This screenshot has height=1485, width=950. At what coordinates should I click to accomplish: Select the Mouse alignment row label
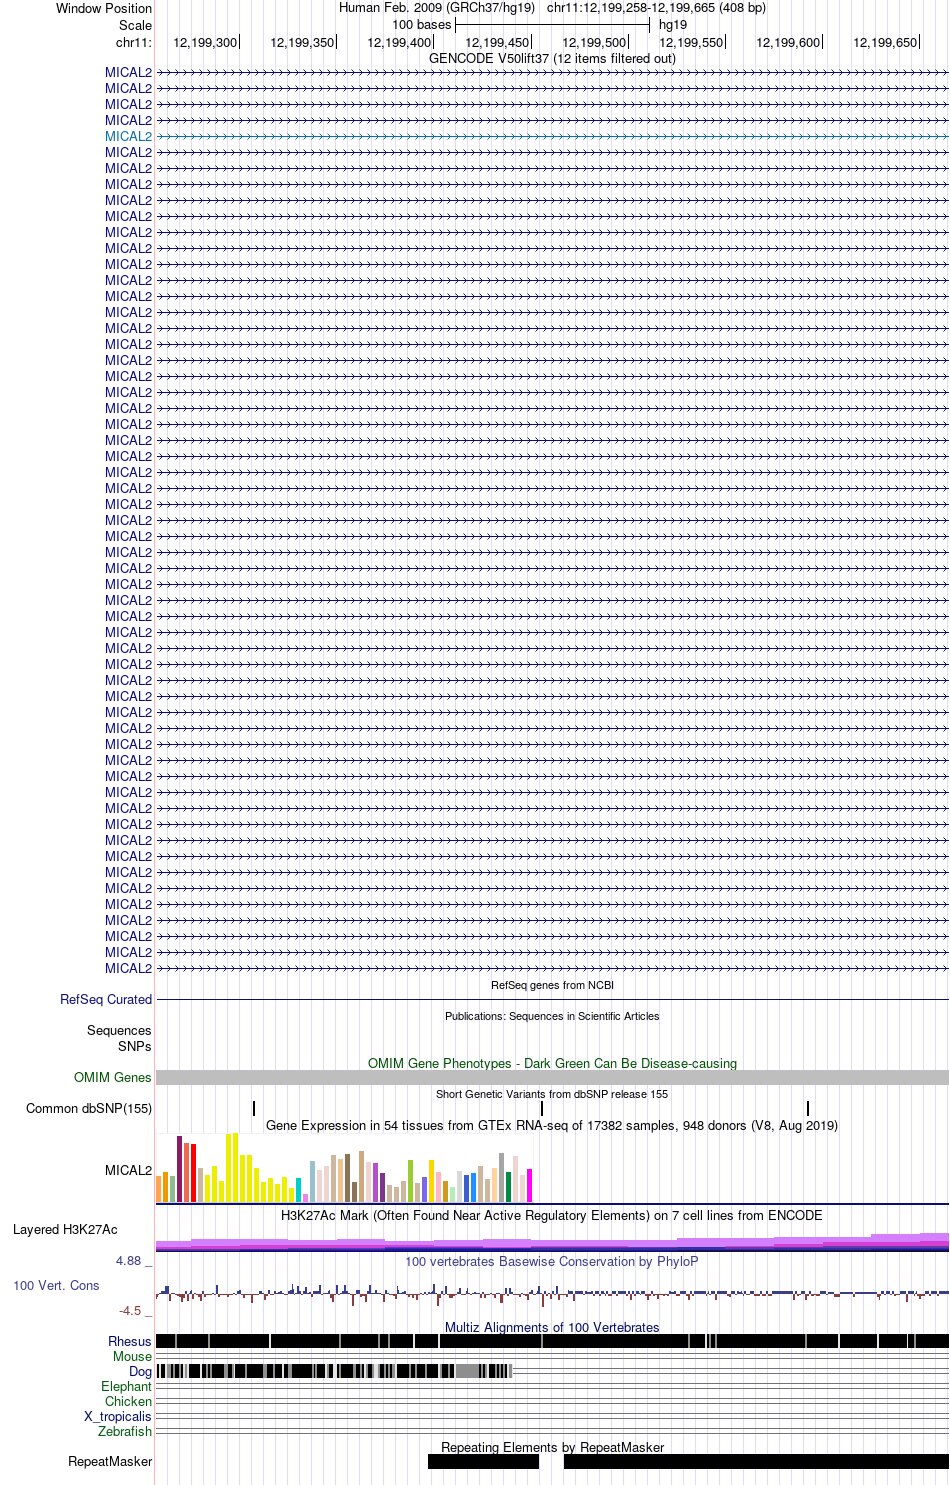click(132, 1357)
